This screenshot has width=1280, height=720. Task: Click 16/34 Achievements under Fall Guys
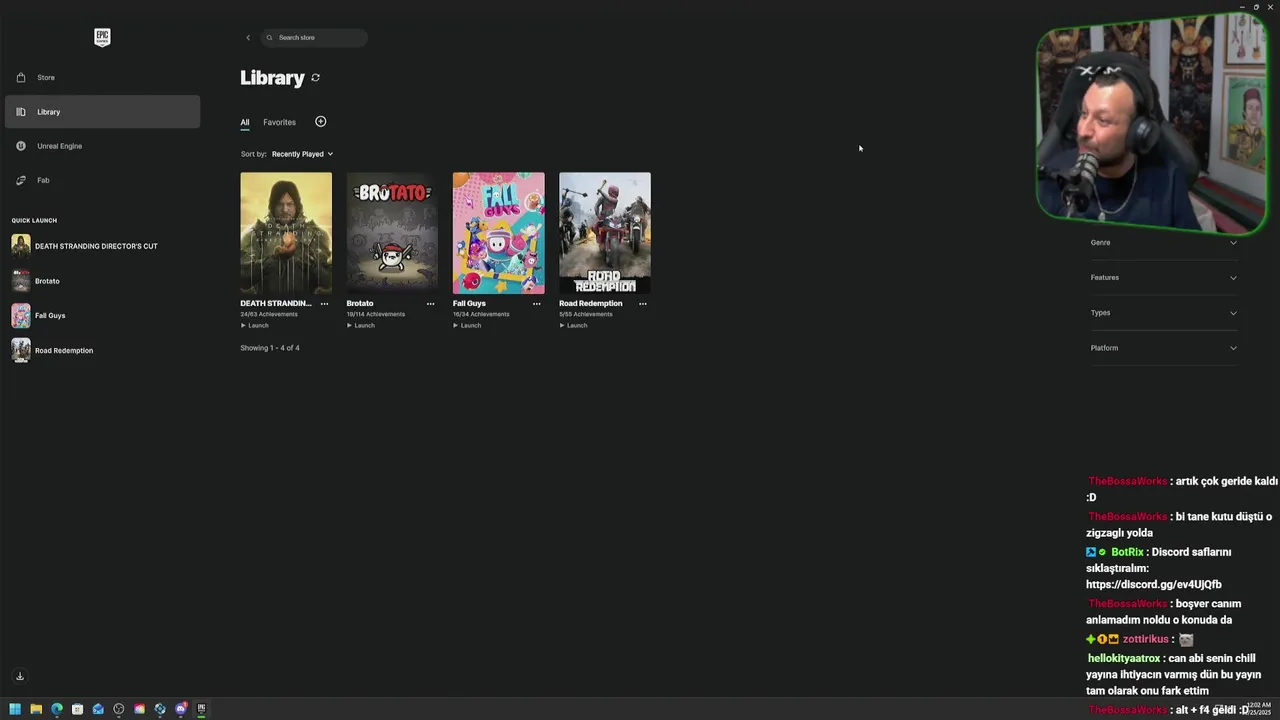pyautogui.click(x=481, y=314)
